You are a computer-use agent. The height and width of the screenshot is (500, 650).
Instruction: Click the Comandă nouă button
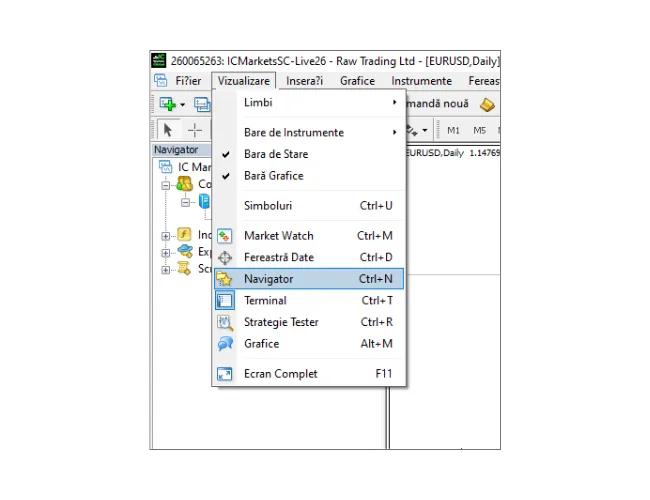point(437,104)
